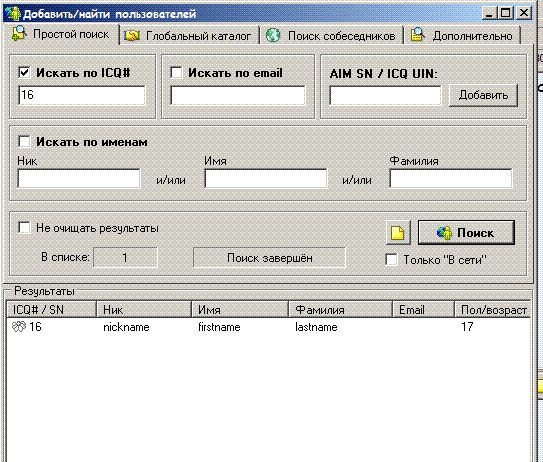The width and height of the screenshot is (543, 462).
Task: Check Не очищать результаты option
Action: tap(24, 228)
